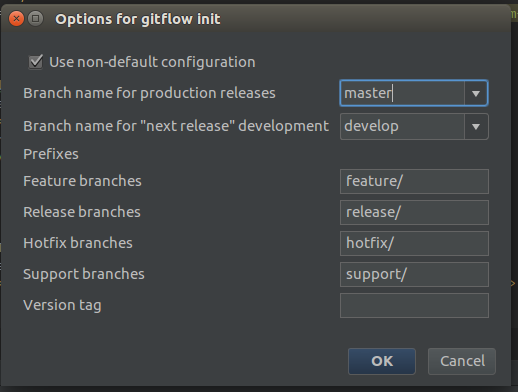Confirm gitflow init with OK
This screenshot has height=392, width=518.
pos(382,361)
